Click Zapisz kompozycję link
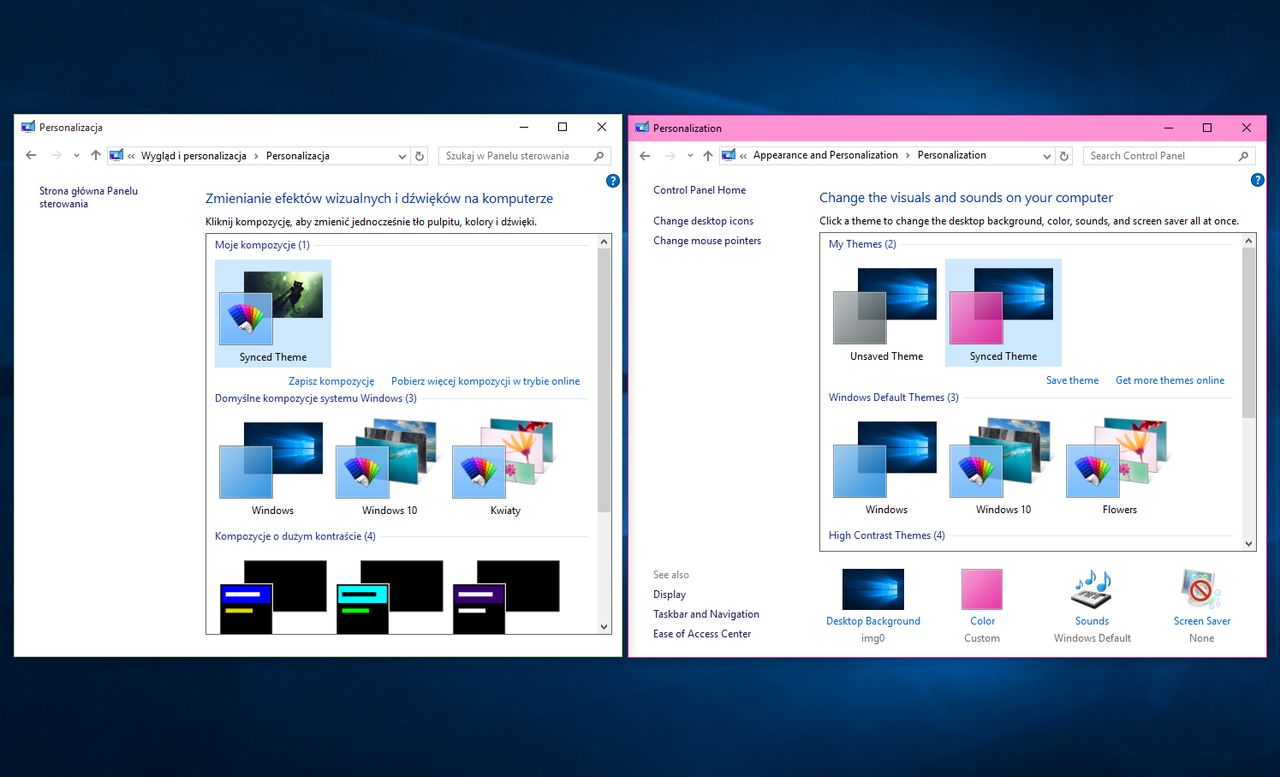This screenshot has height=777, width=1280. [x=331, y=381]
